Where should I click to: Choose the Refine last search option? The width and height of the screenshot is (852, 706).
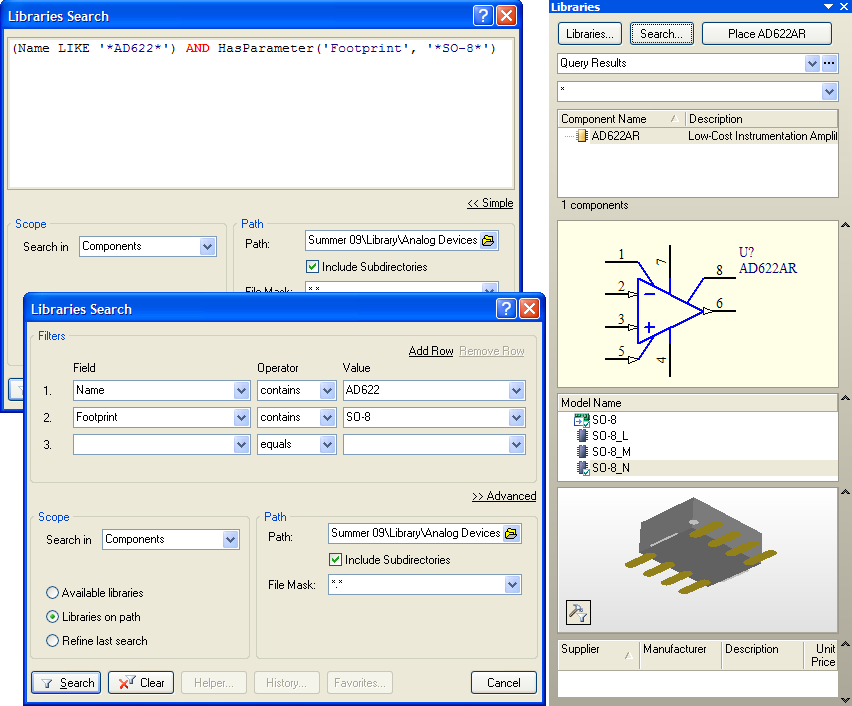click(53, 641)
